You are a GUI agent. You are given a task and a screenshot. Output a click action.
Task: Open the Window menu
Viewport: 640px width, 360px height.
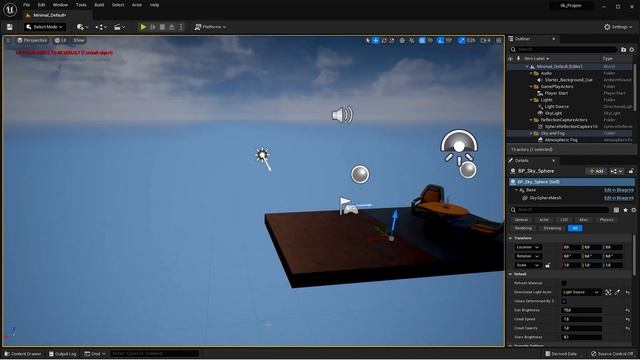click(x=60, y=5)
